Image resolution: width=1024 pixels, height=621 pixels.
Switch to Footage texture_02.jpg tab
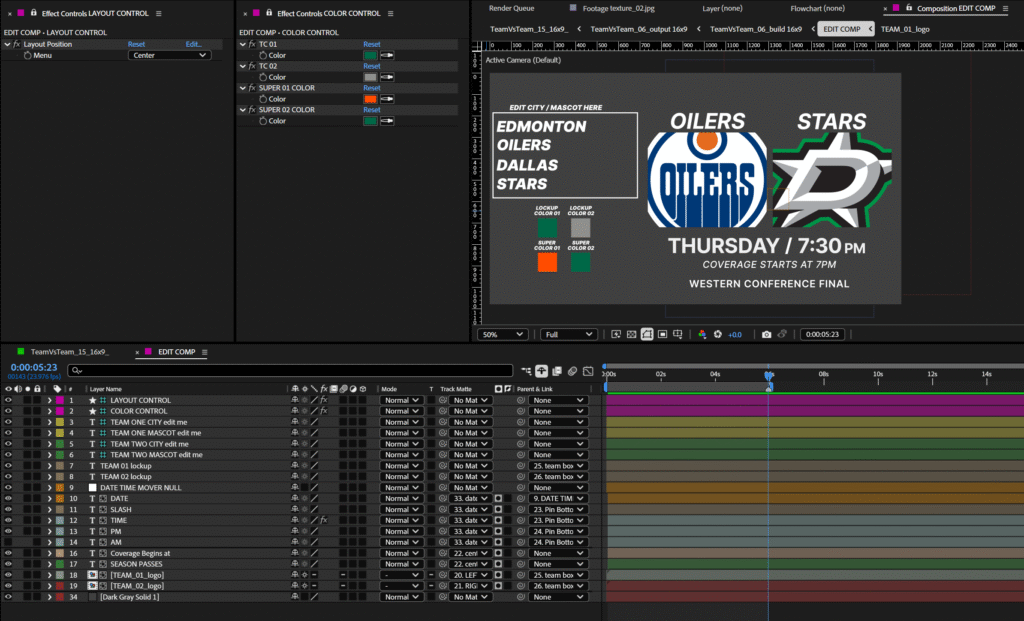pyautogui.click(x=618, y=8)
